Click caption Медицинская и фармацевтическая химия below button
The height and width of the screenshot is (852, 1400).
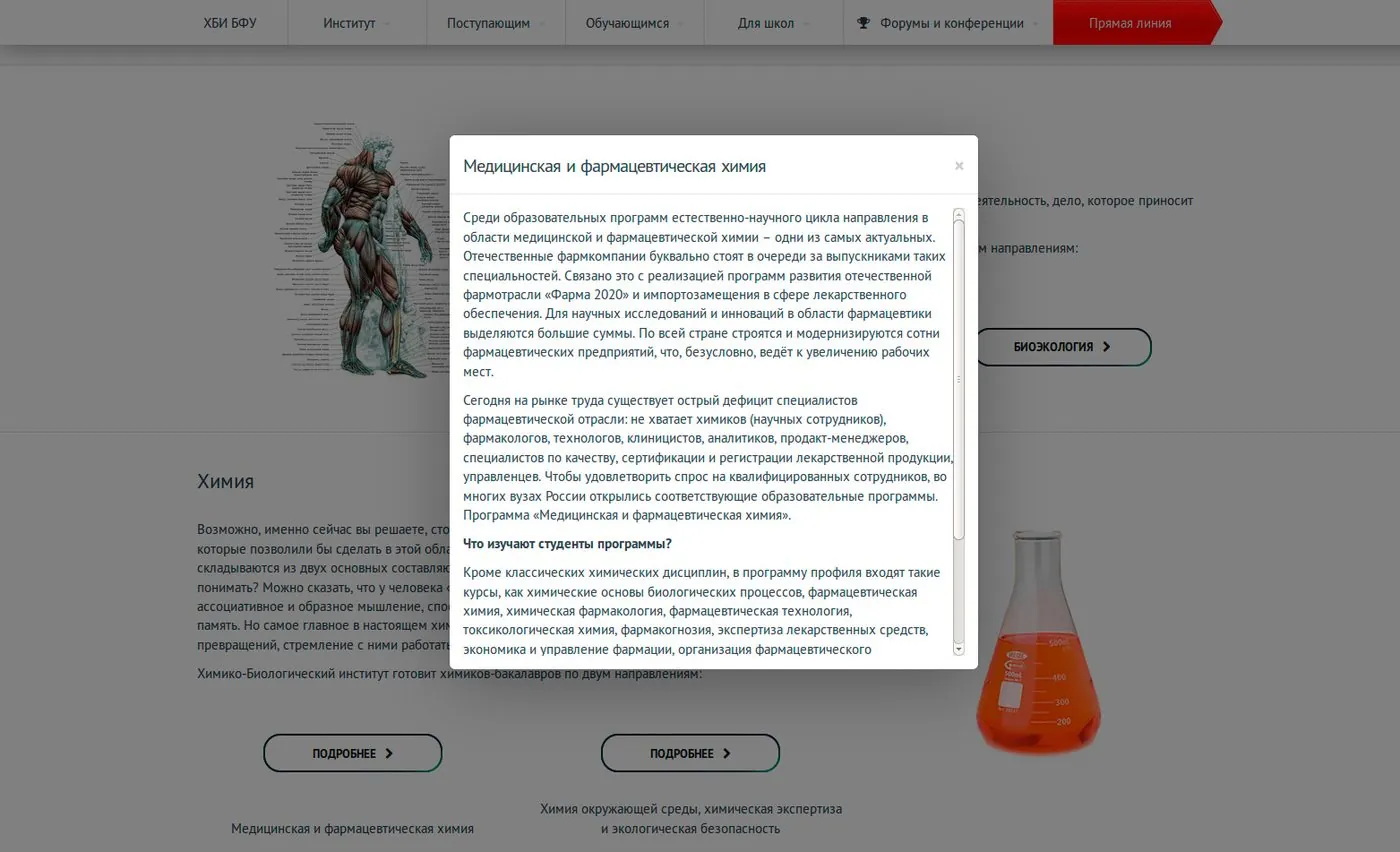[x=352, y=829]
